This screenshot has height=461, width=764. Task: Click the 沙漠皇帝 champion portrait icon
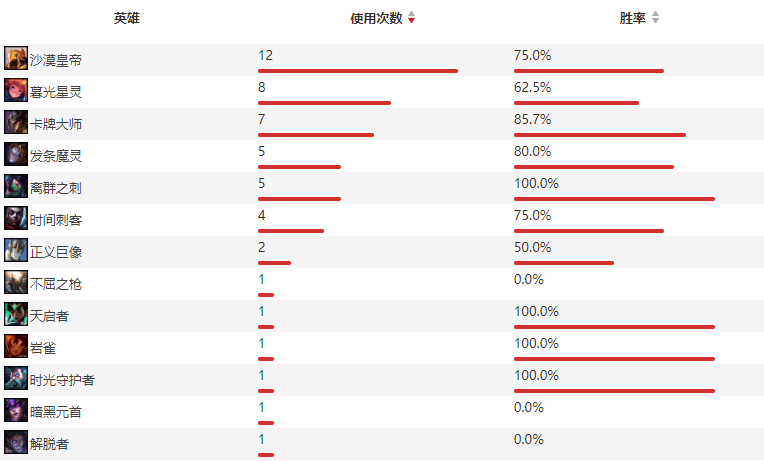[16, 58]
